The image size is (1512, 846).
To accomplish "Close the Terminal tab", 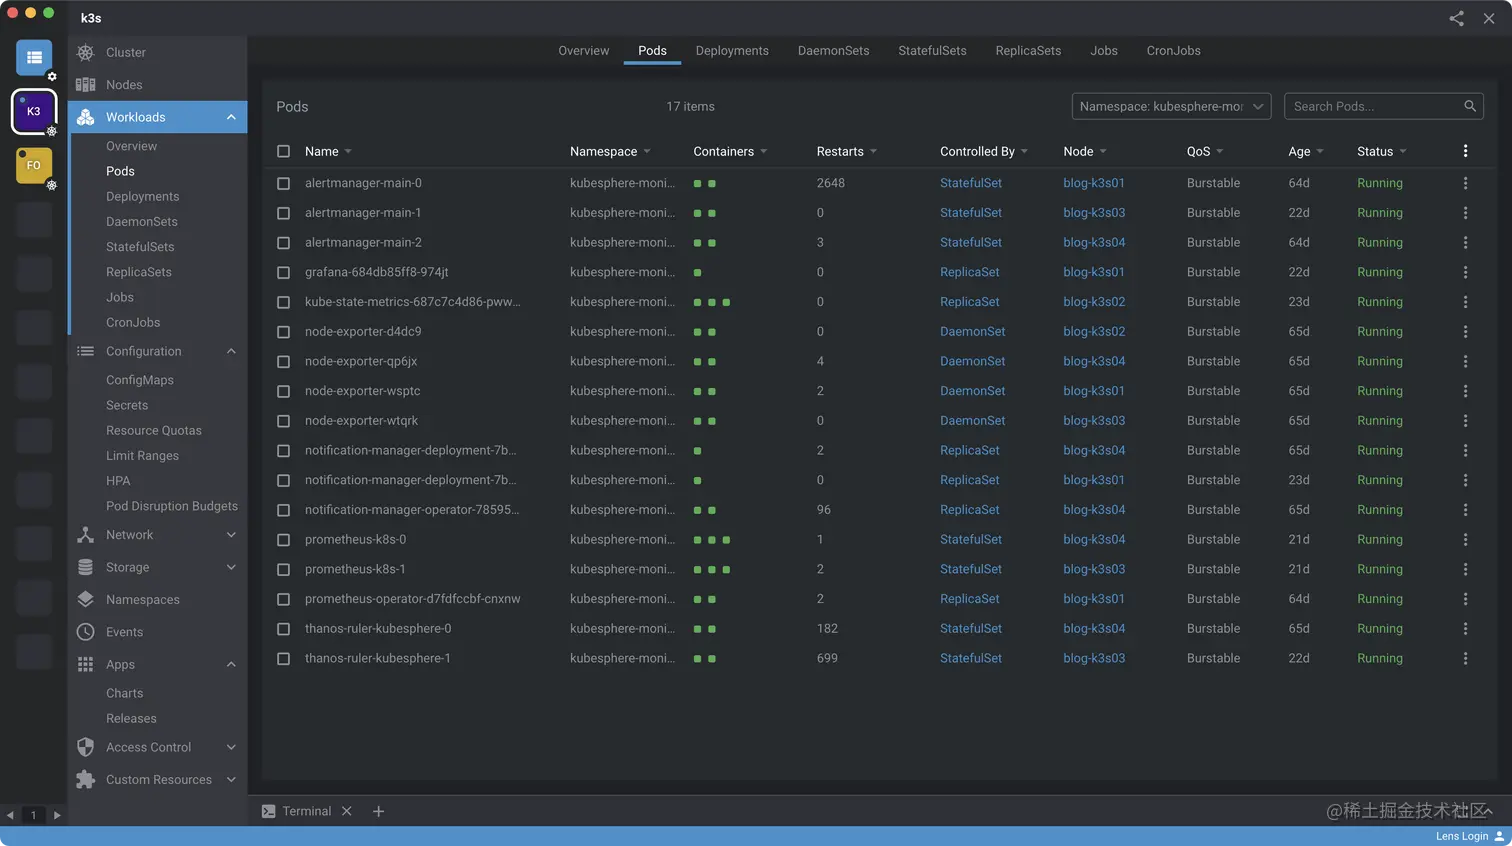I will (347, 811).
